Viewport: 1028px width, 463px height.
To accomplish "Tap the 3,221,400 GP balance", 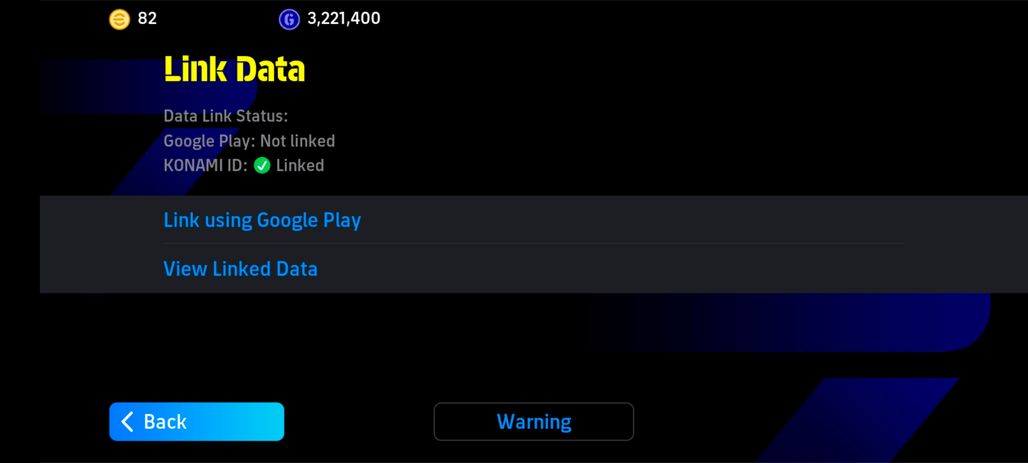I will pos(344,18).
